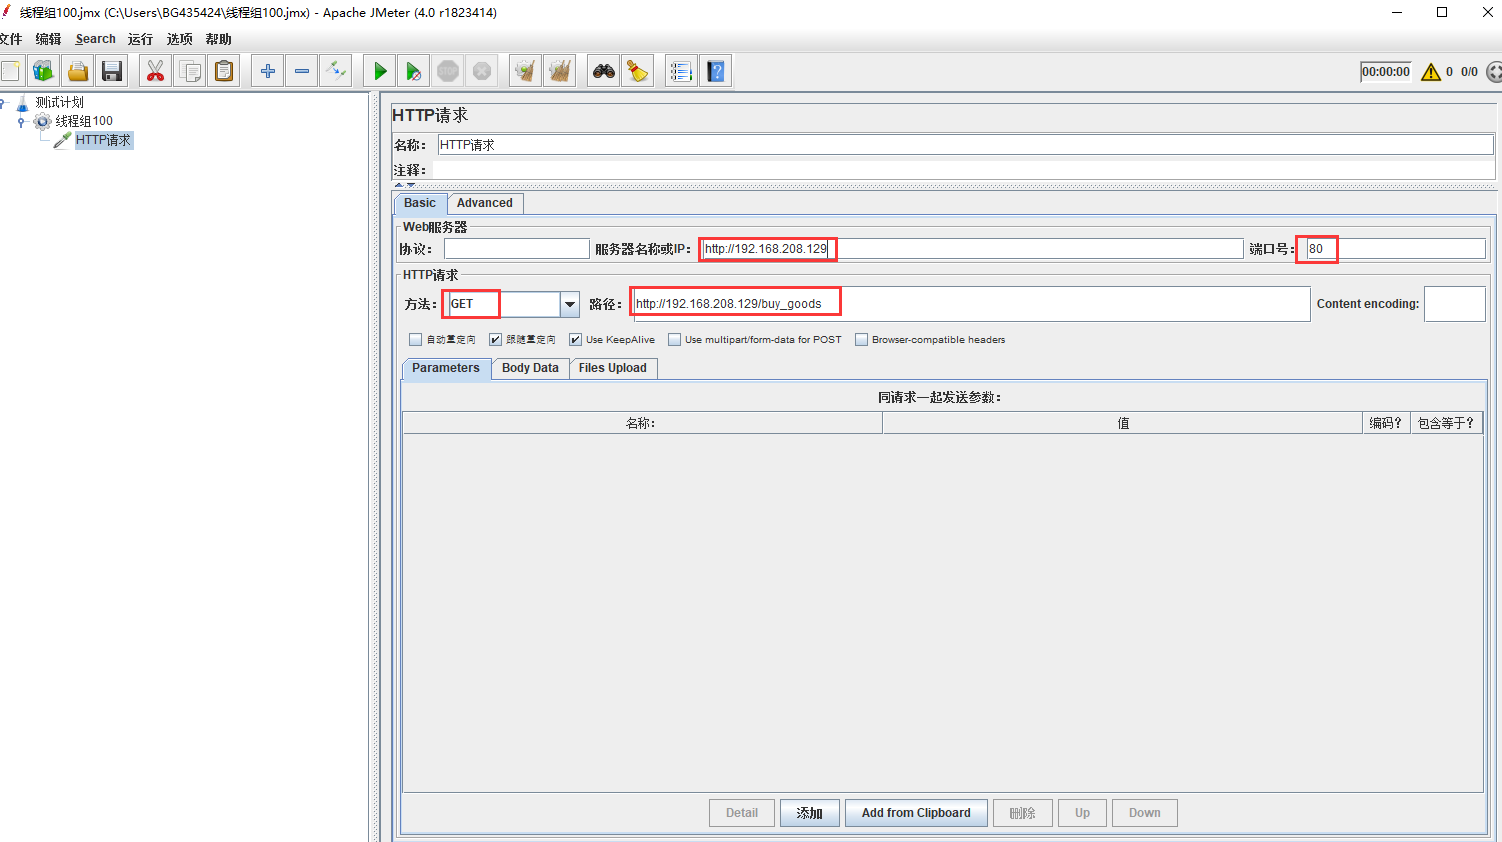Image resolution: width=1502 pixels, height=842 pixels.
Task: Click the Up button
Action: pos(1082,813)
